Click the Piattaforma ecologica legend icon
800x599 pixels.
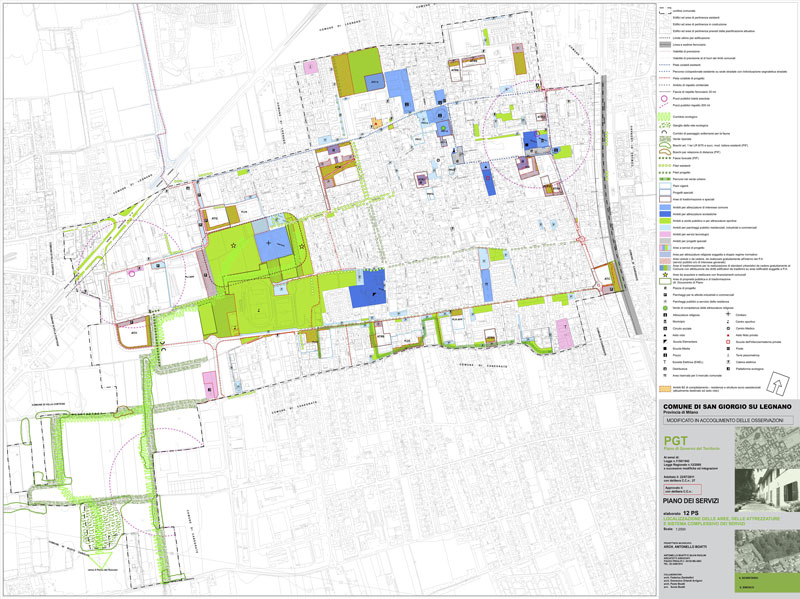coord(728,368)
